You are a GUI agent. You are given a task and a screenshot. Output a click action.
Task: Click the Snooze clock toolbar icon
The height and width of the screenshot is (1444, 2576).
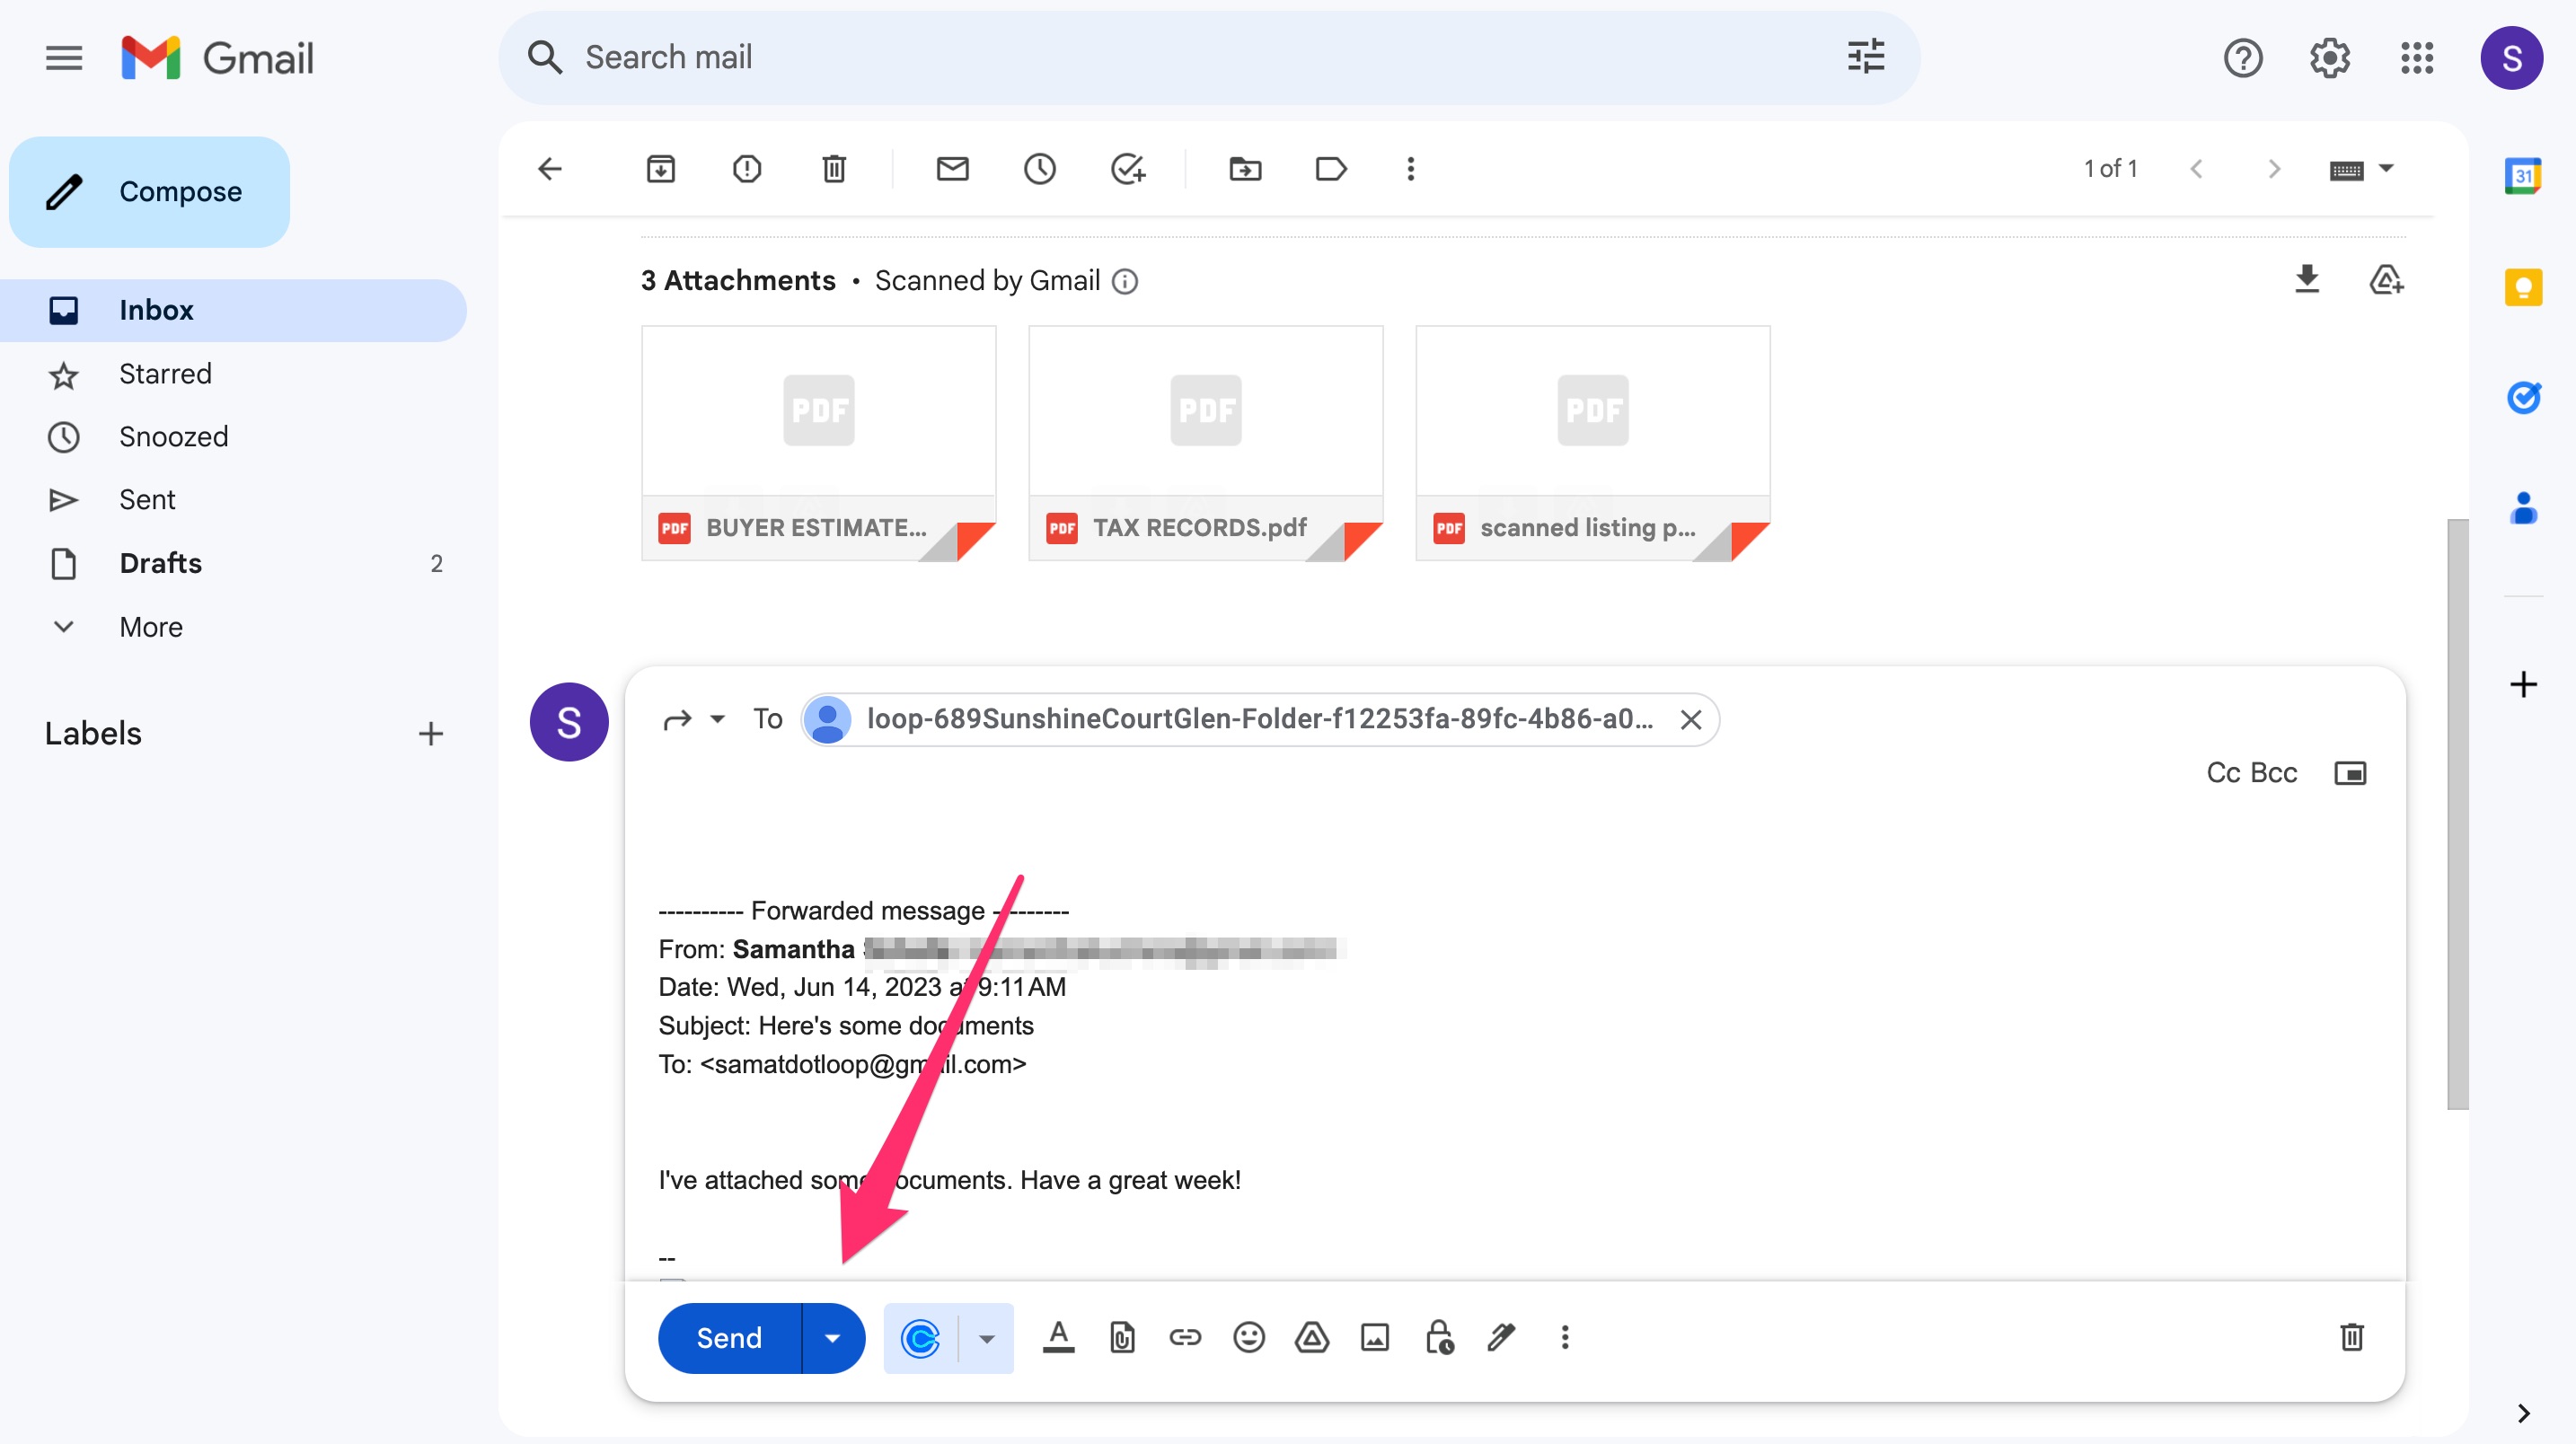tap(1039, 169)
